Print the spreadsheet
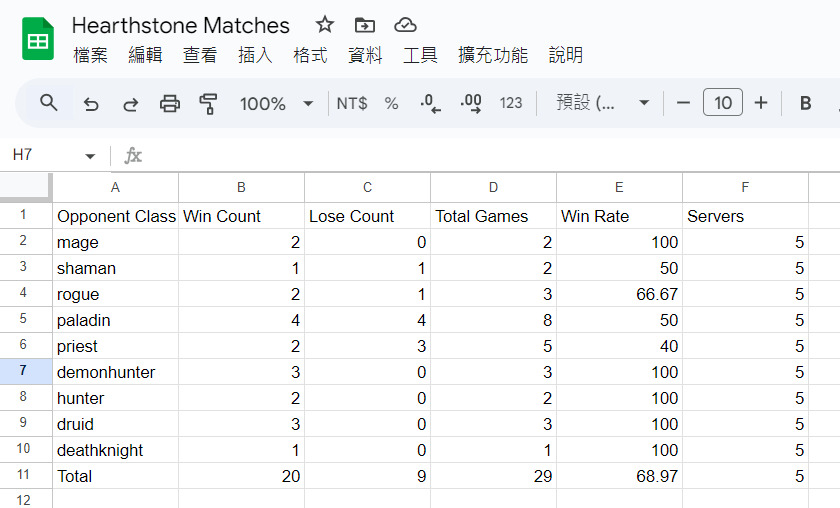The width and height of the screenshot is (840, 508). 170,103
